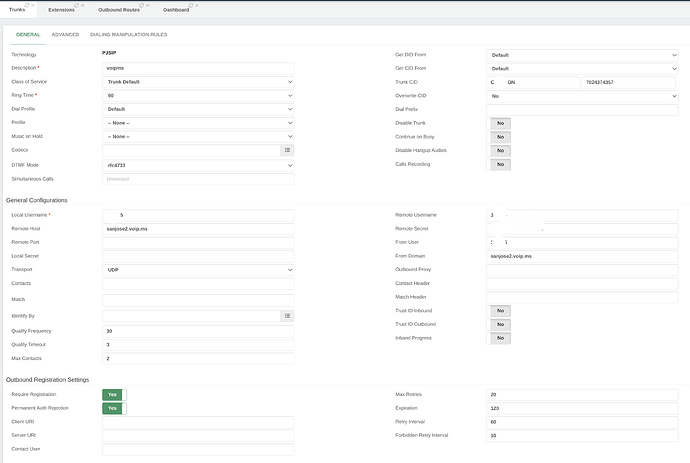
Task: Open the Advanced sub-tab
Action: [x=65, y=34]
